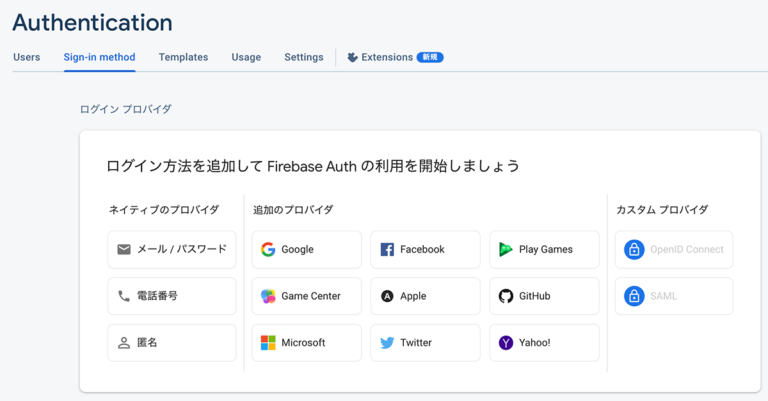Go to the Settings tab
The height and width of the screenshot is (401, 768).
(x=304, y=57)
